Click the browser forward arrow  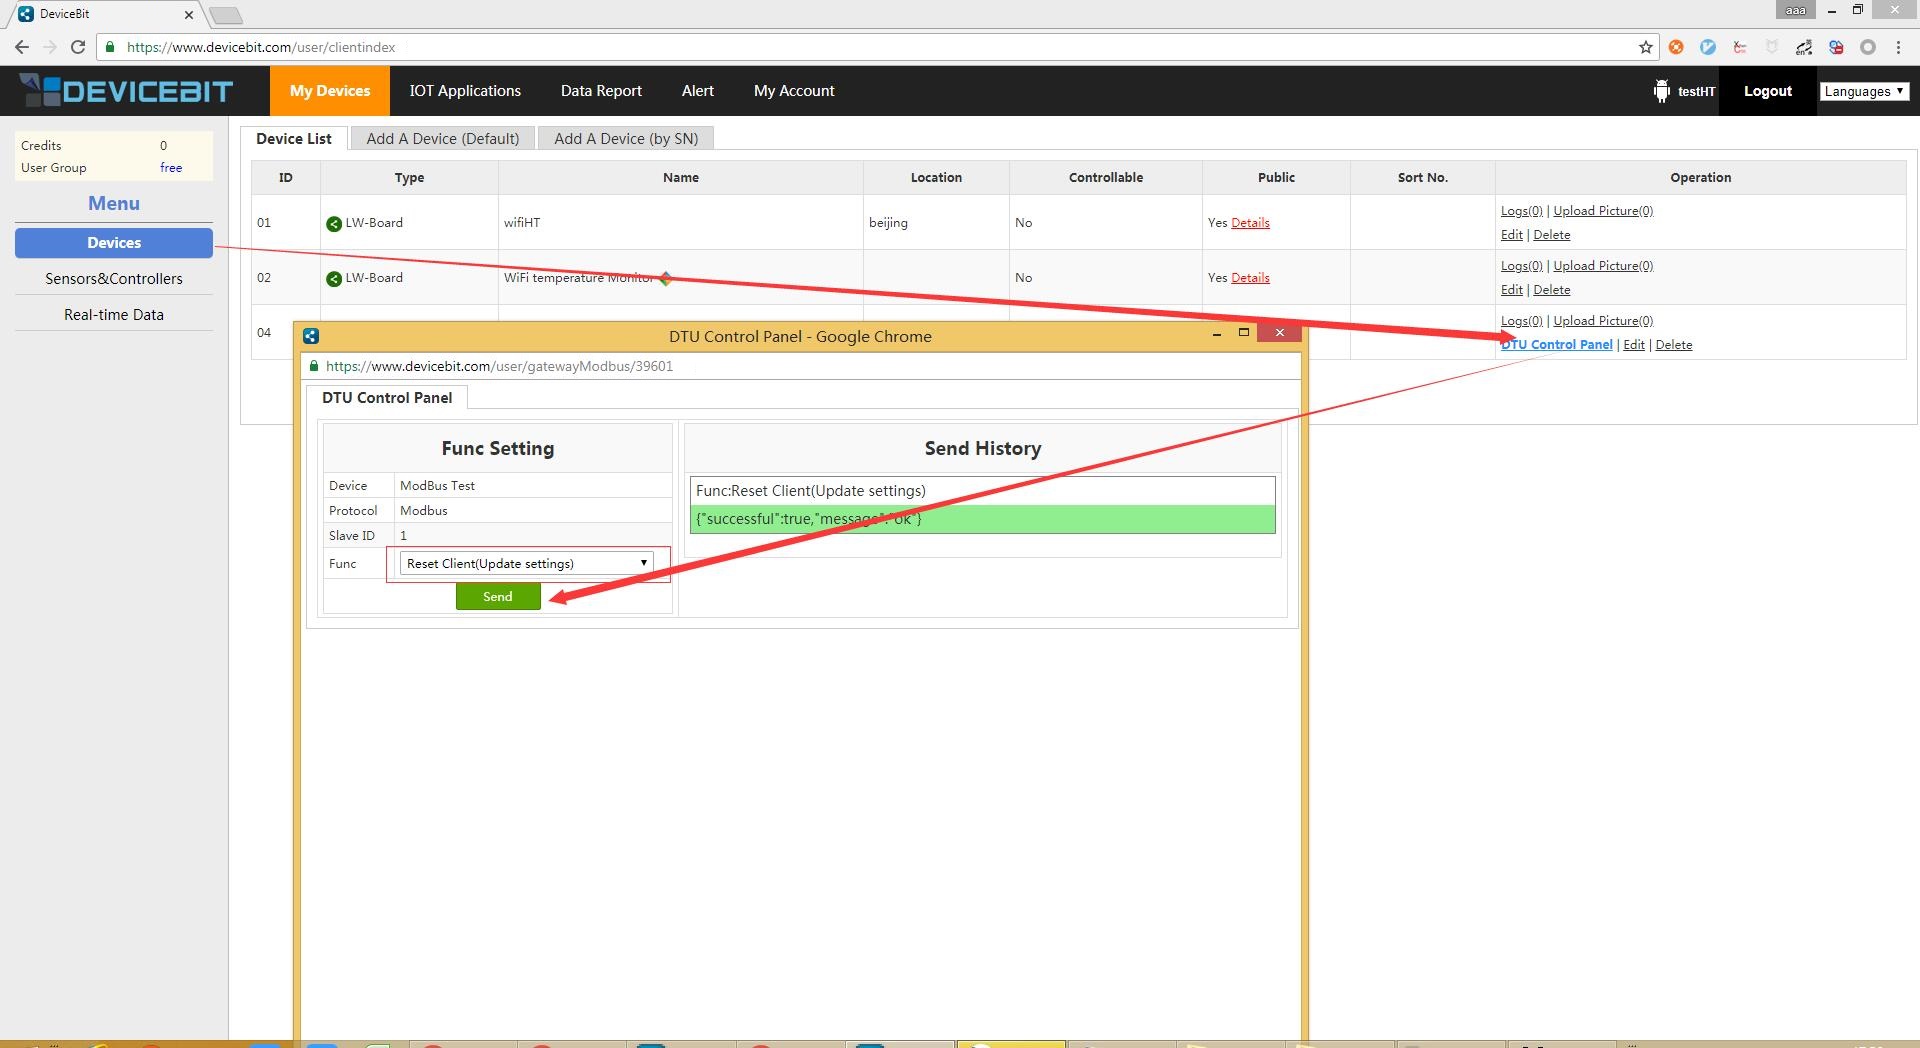click(49, 47)
